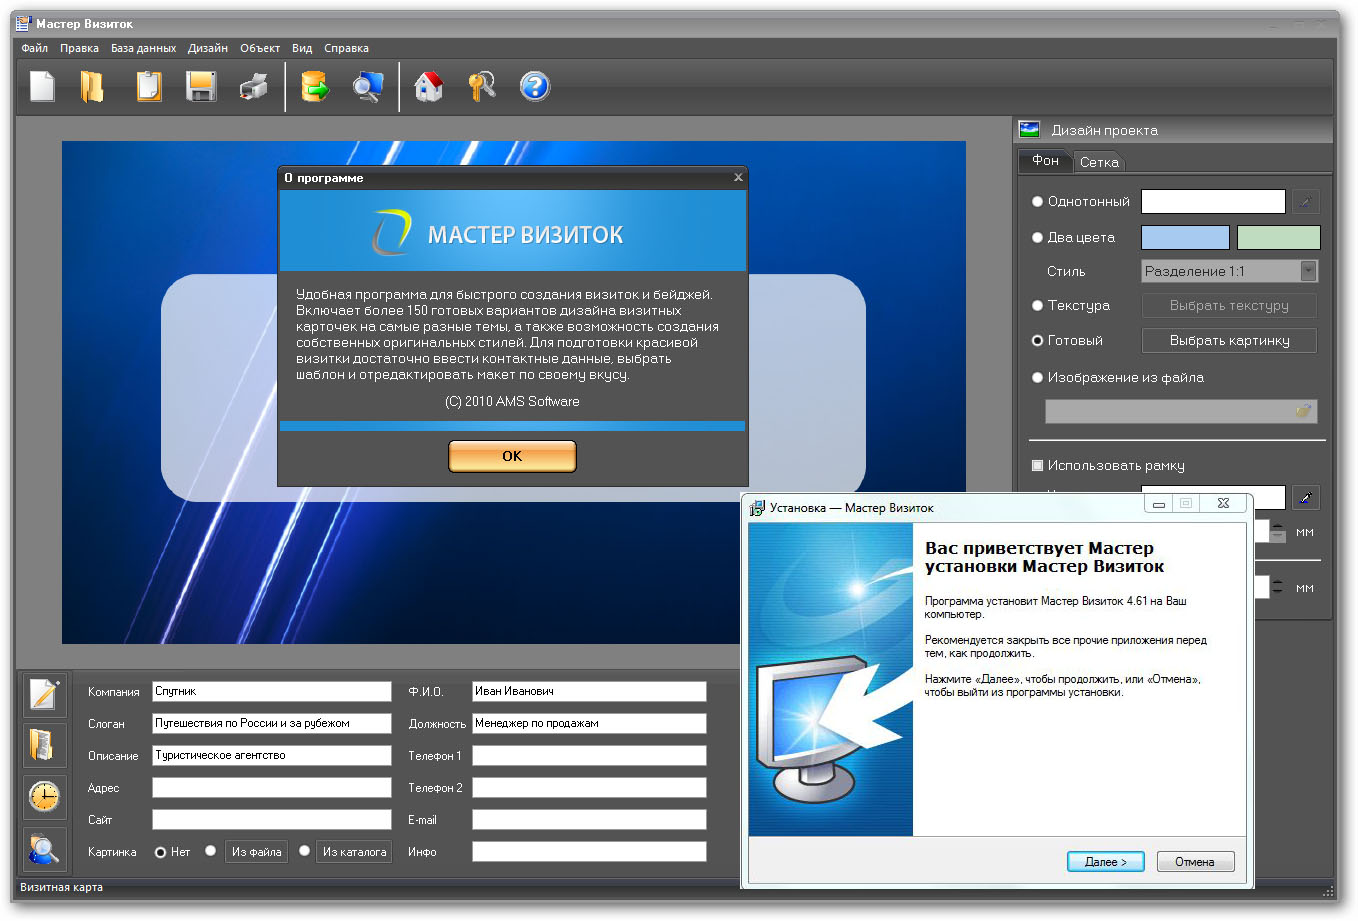This screenshot has height=921, width=1358.
Task: Click Выбрать картинку button
Action: (x=1229, y=341)
